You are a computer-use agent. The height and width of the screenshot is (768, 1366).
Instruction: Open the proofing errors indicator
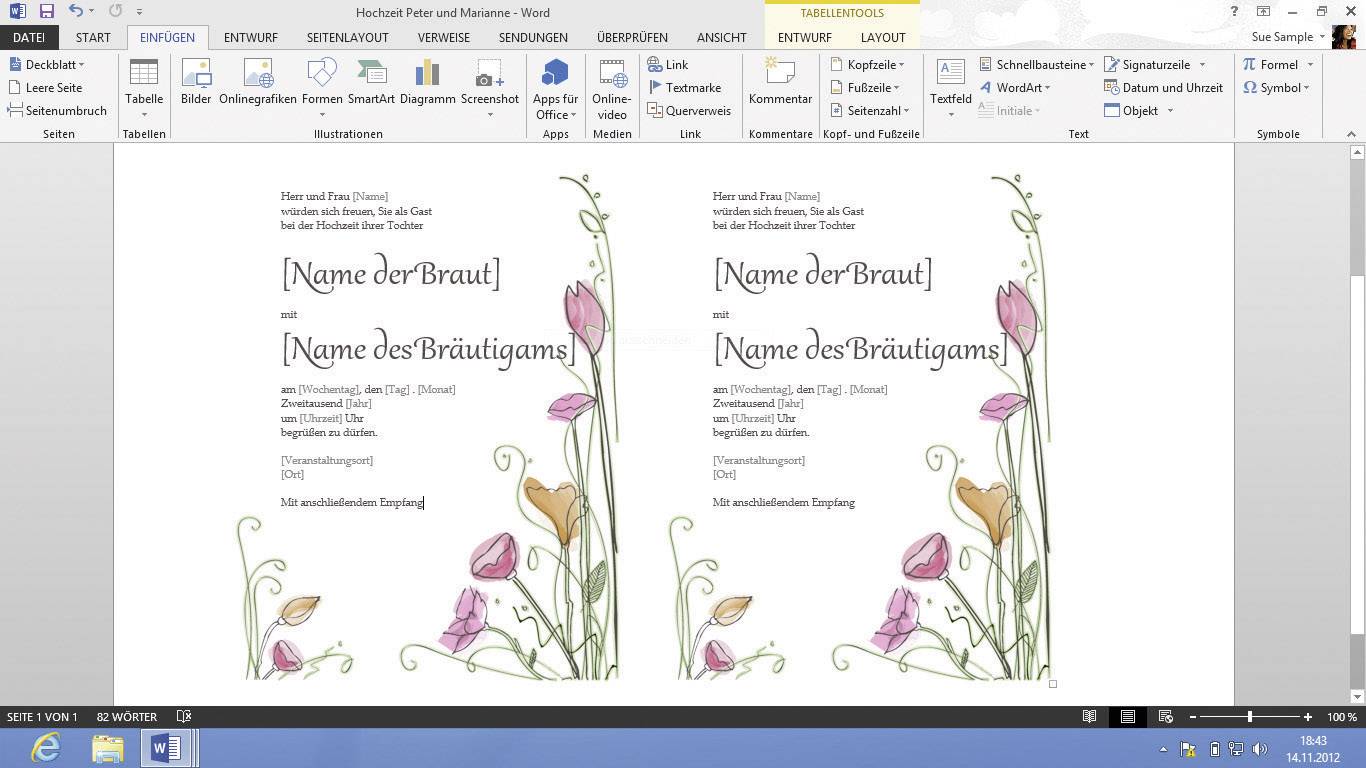(x=183, y=716)
